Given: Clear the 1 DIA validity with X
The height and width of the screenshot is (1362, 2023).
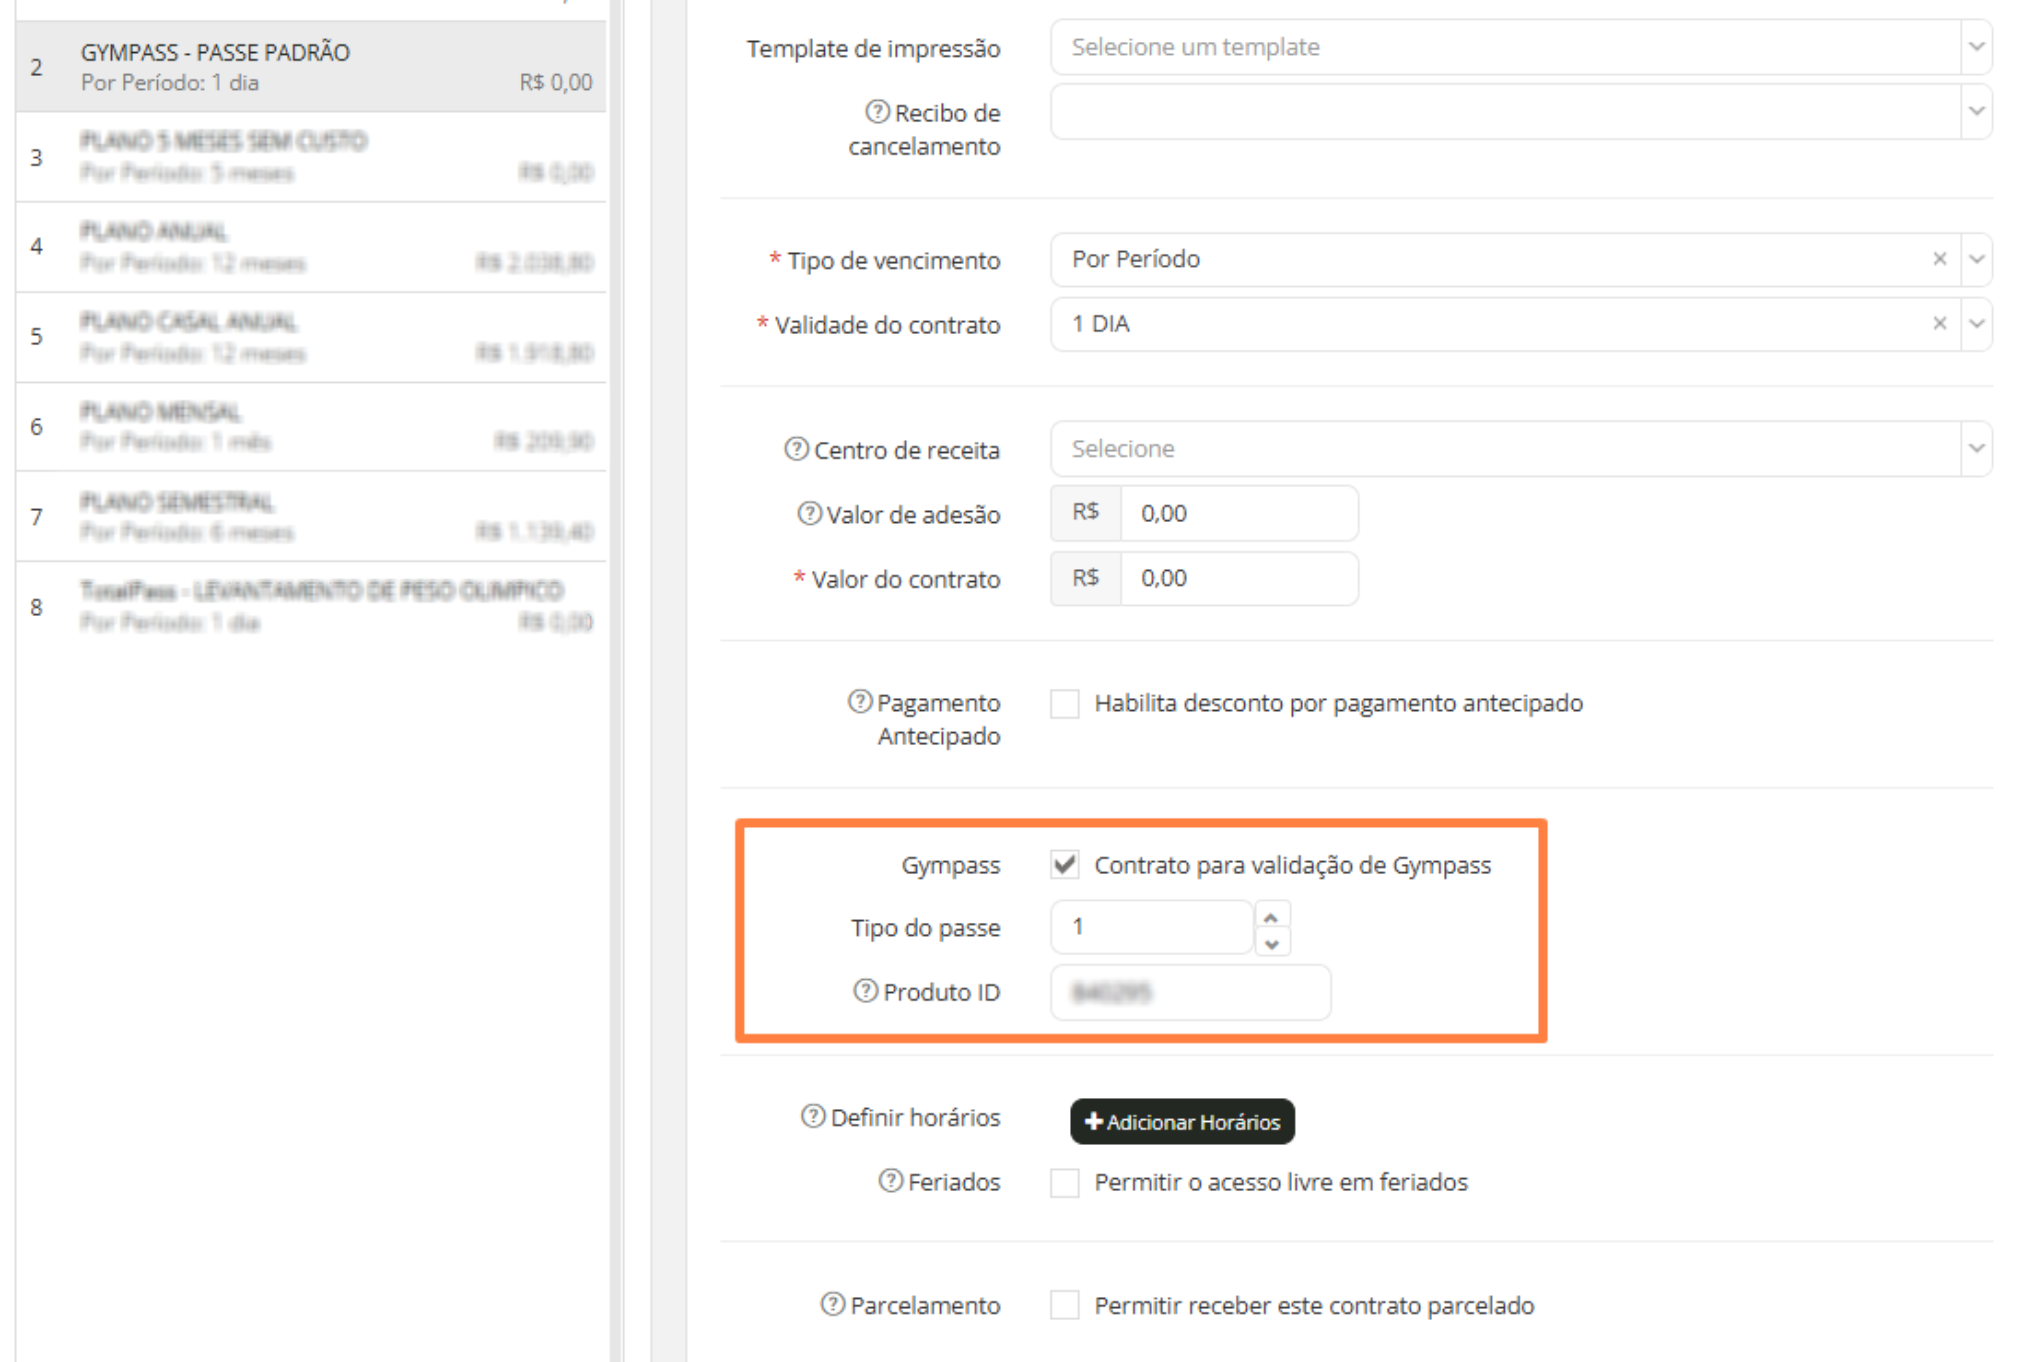Looking at the screenshot, I should pos(1939,323).
